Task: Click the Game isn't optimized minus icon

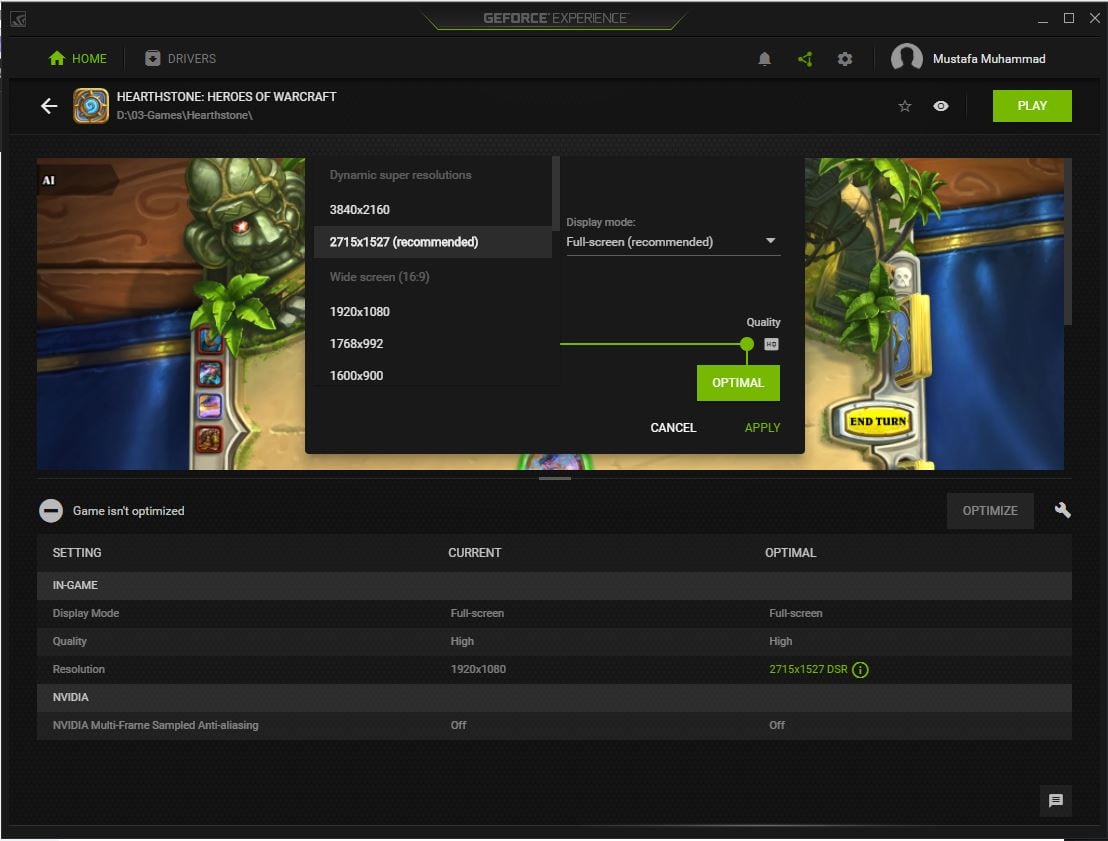Action: tap(51, 510)
